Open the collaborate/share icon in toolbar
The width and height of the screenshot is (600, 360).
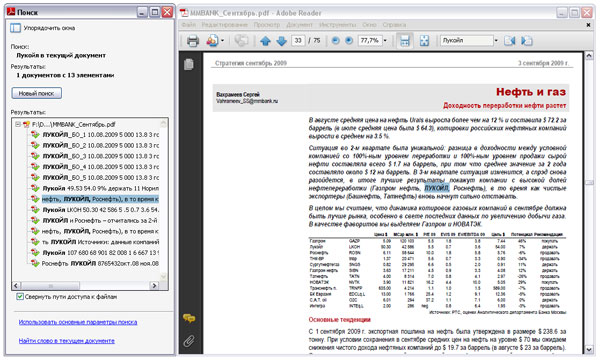[212, 41]
